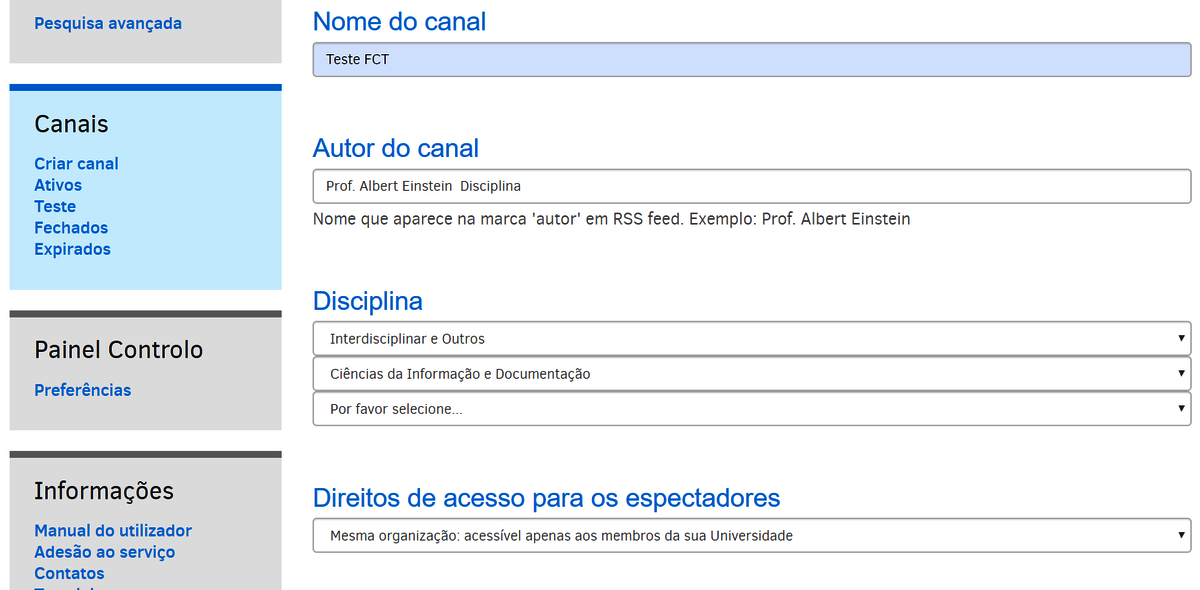Open the Manual do utilizador link
The width and height of the screenshot is (1200, 590).
pos(113,531)
